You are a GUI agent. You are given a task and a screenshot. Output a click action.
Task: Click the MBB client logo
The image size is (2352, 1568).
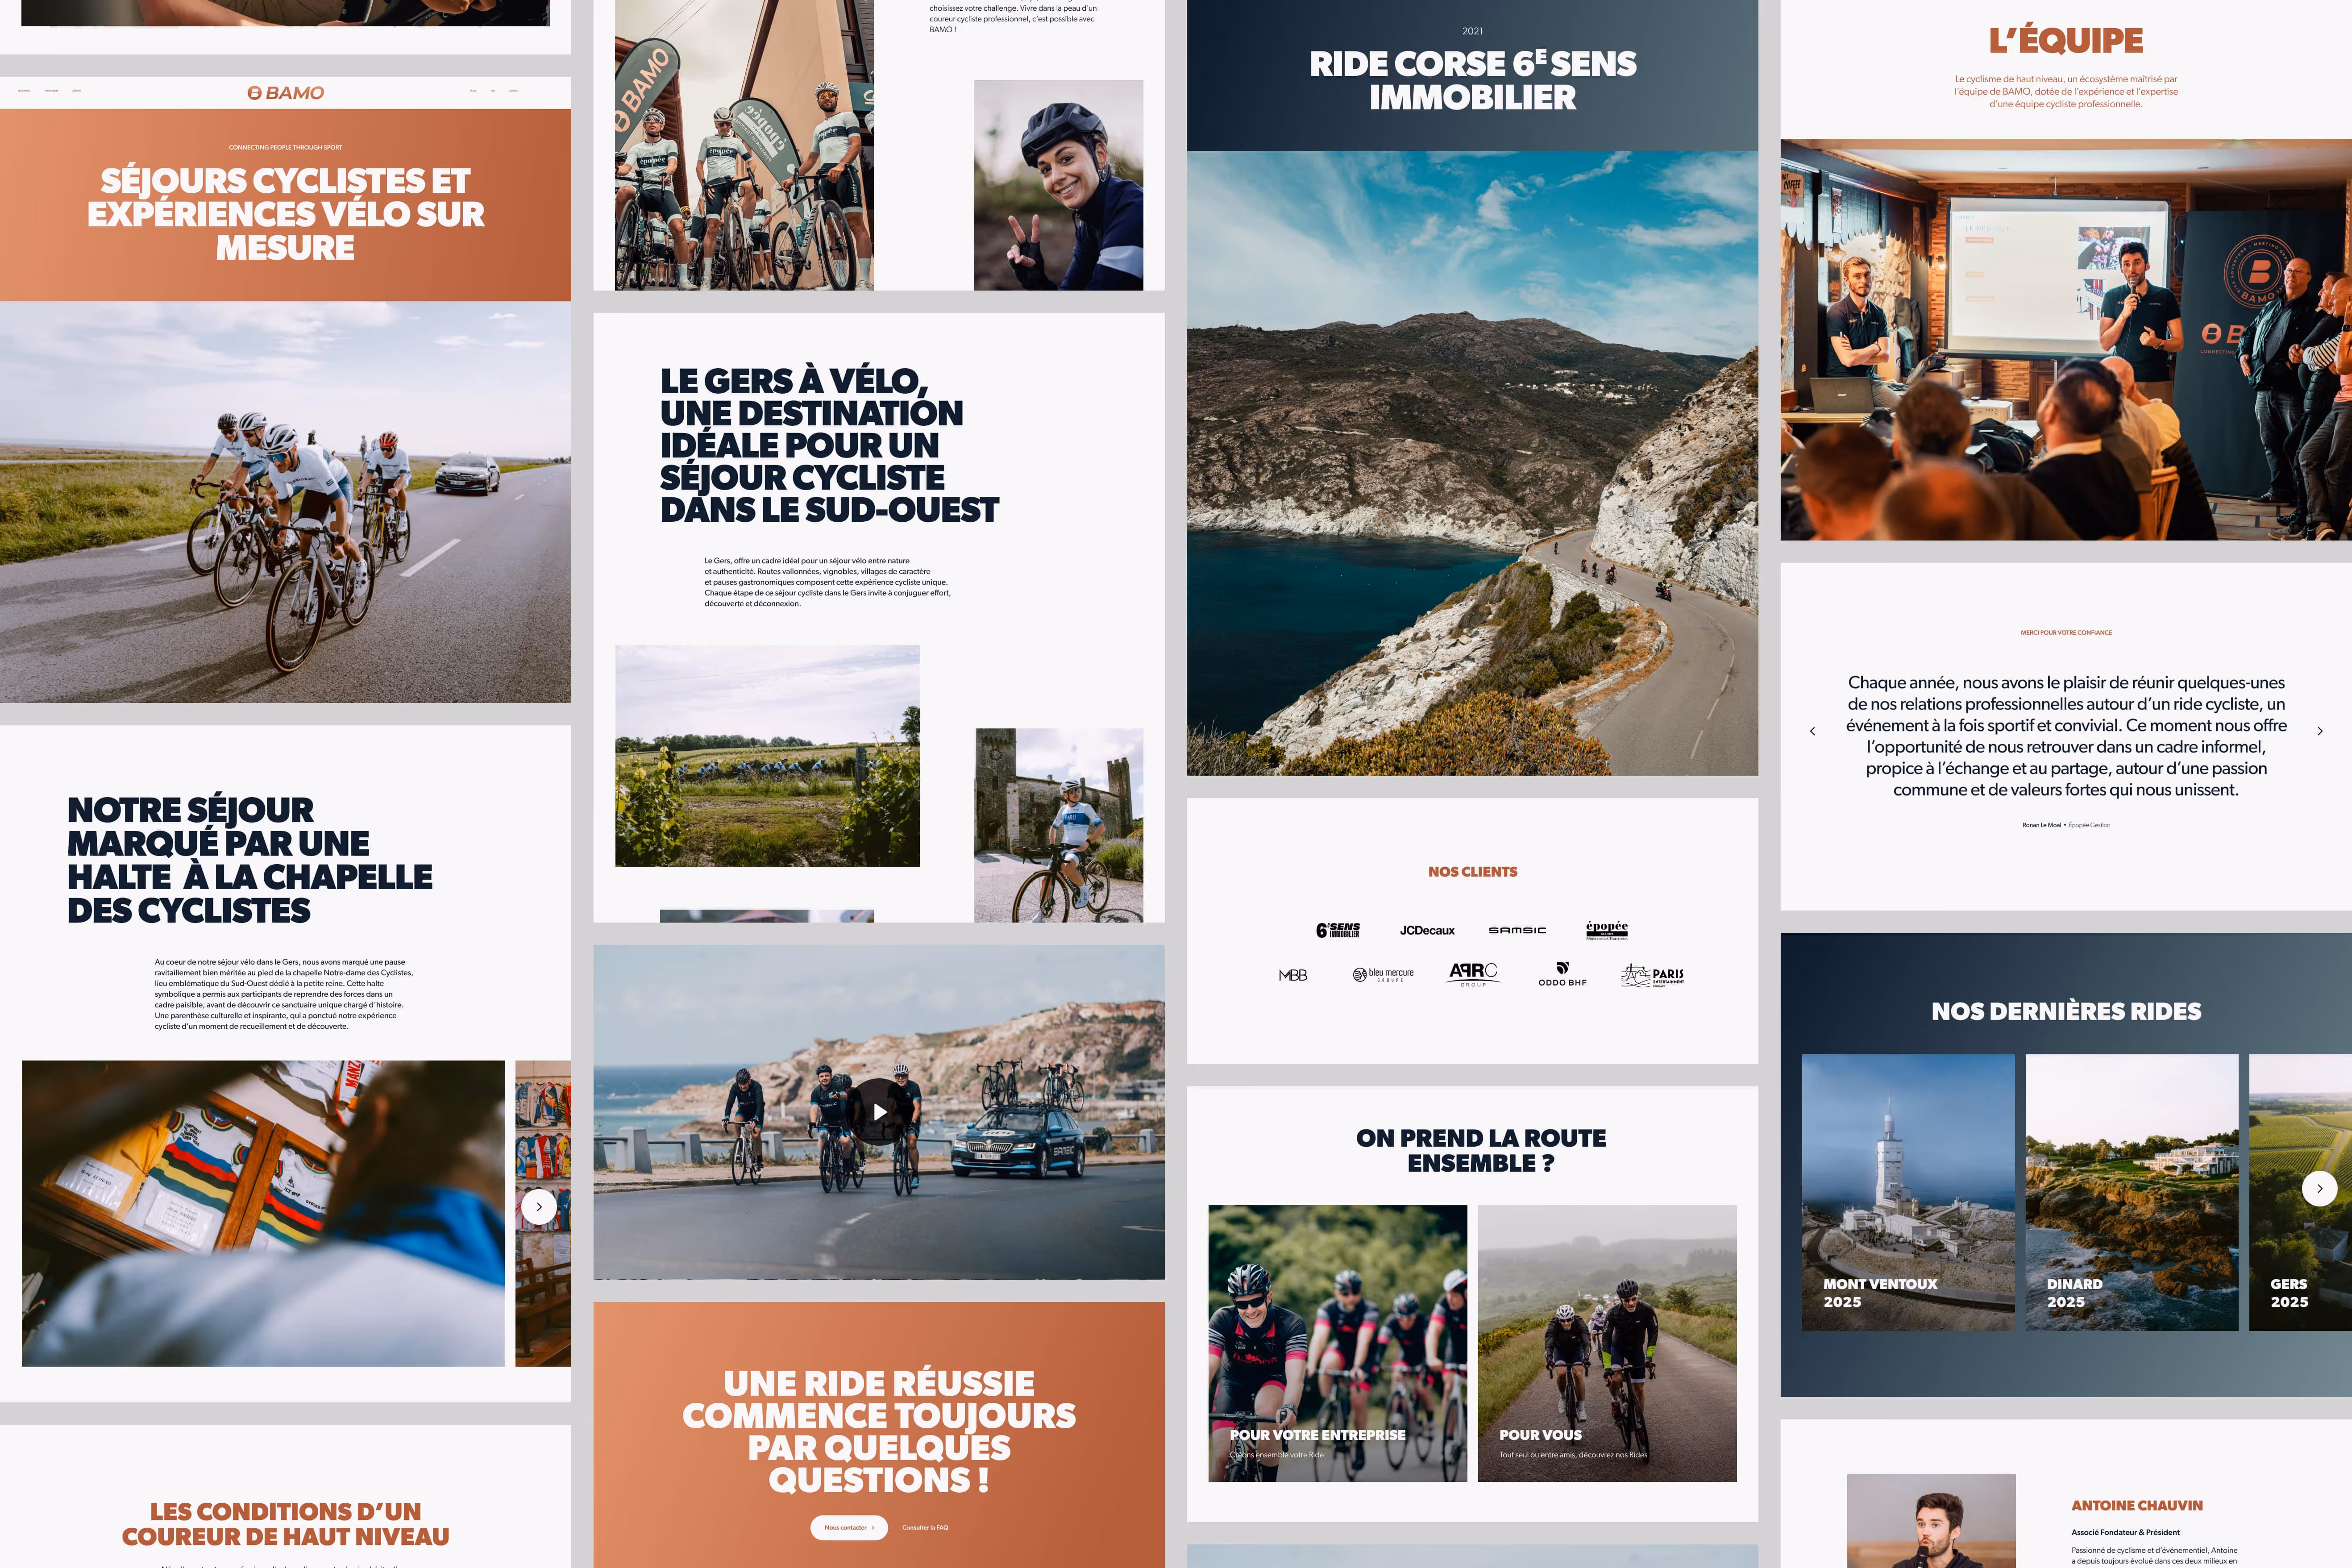[x=1293, y=975]
